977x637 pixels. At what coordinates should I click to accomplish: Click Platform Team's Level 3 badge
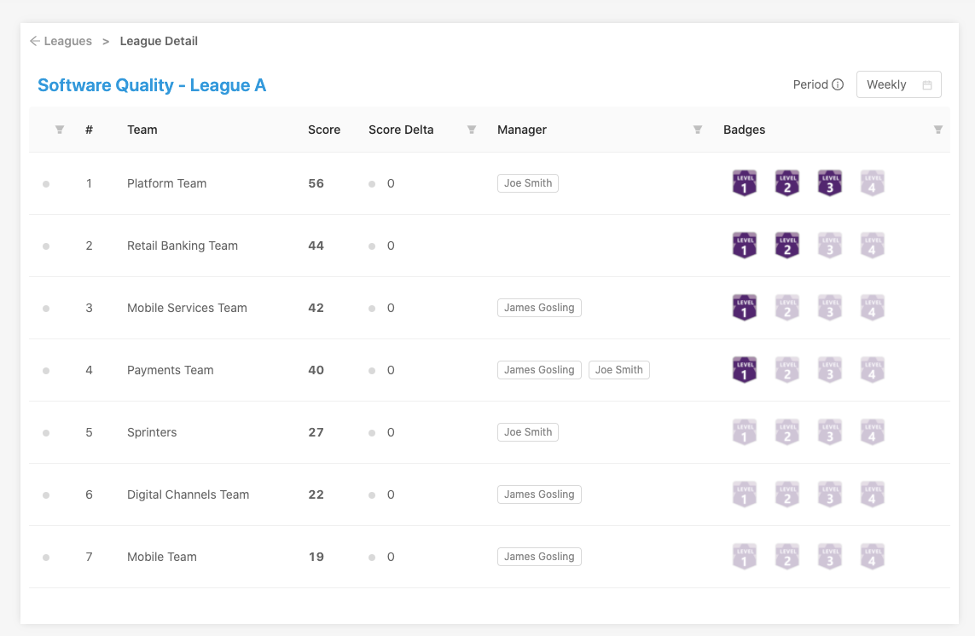829,183
